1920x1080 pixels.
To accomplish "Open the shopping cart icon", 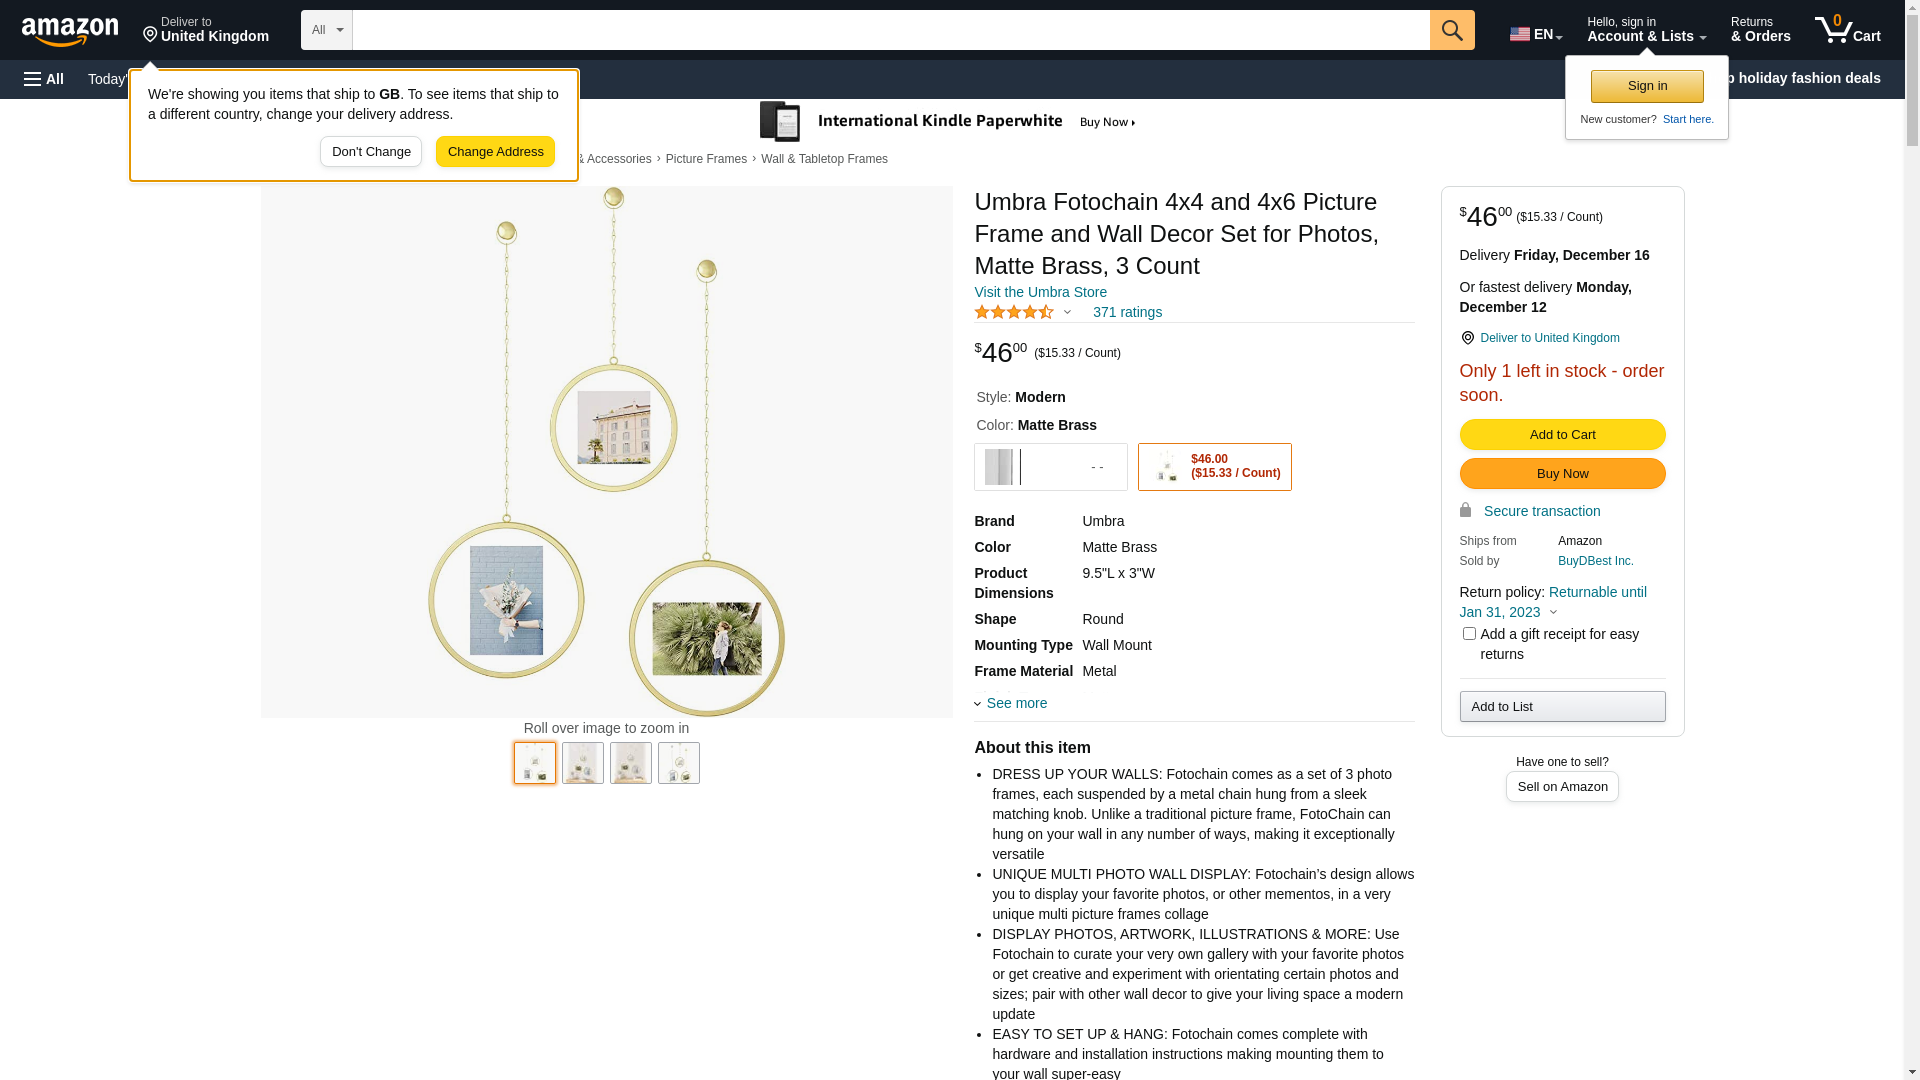I will tap(1847, 30).
